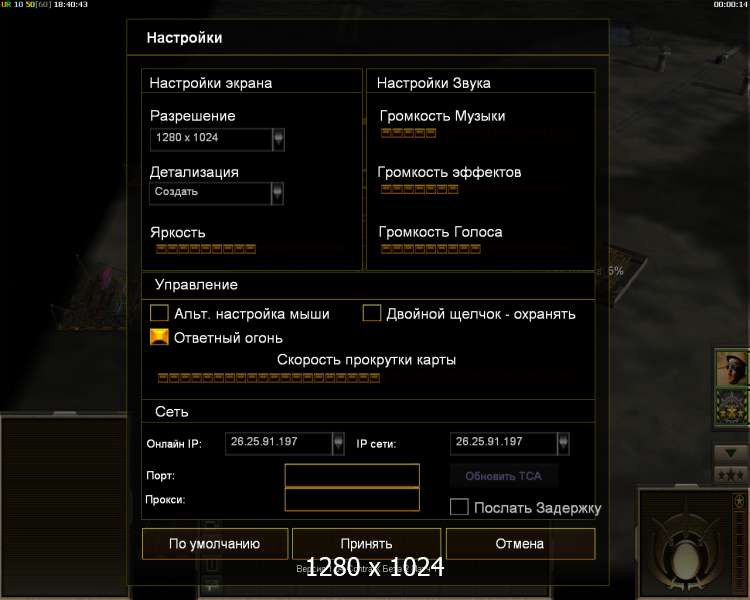Viewport: 750px width, 600px height.
Task: Expand the IP сети dropdown arrow
Action: coord(563,444)
